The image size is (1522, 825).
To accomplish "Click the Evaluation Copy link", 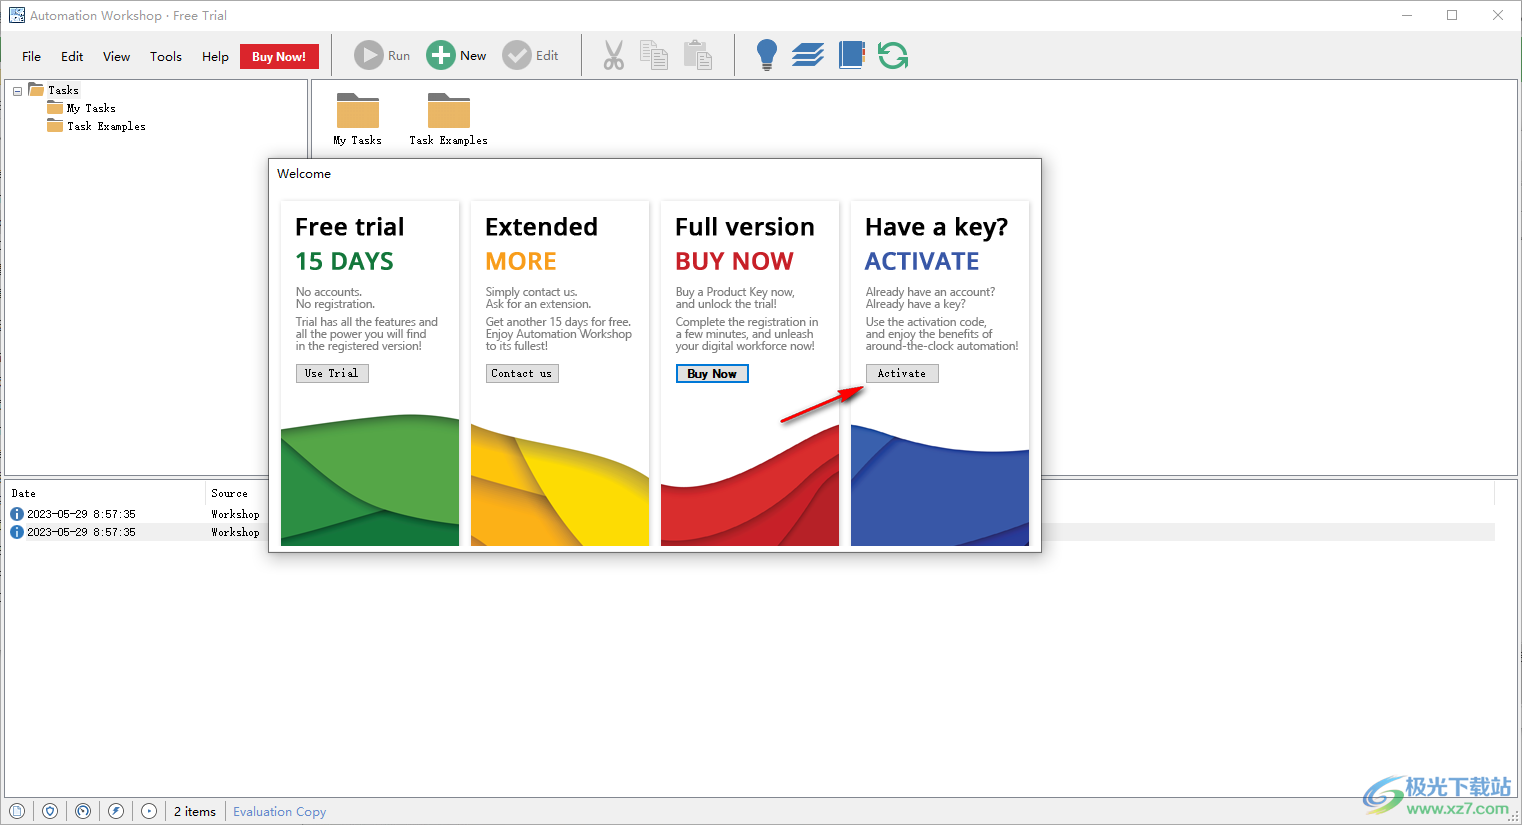I will click(x=280, y=811).
